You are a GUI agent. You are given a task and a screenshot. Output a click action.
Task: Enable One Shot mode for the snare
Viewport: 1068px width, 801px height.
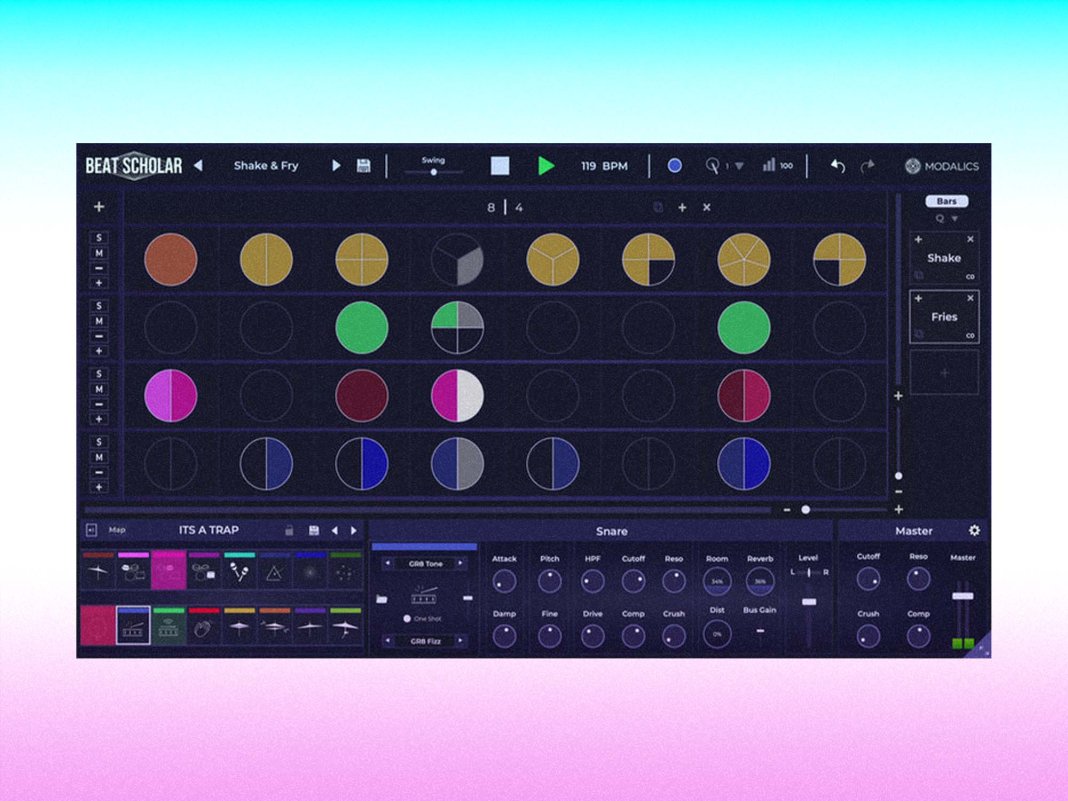(407, 618)
